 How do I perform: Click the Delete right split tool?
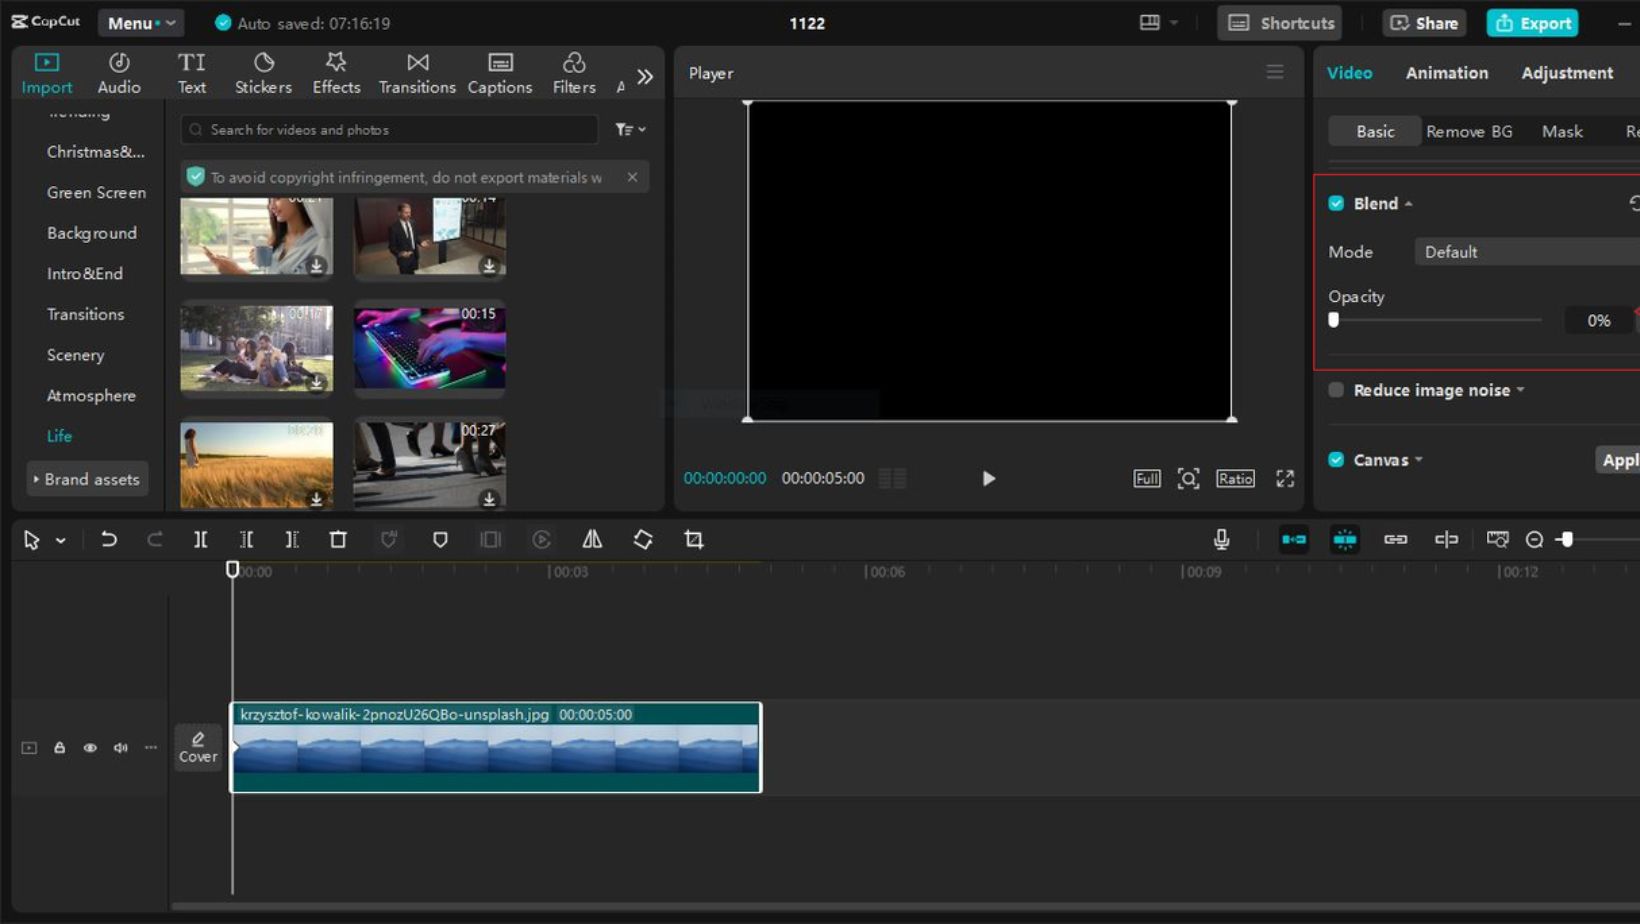click(x=292, y=540)
